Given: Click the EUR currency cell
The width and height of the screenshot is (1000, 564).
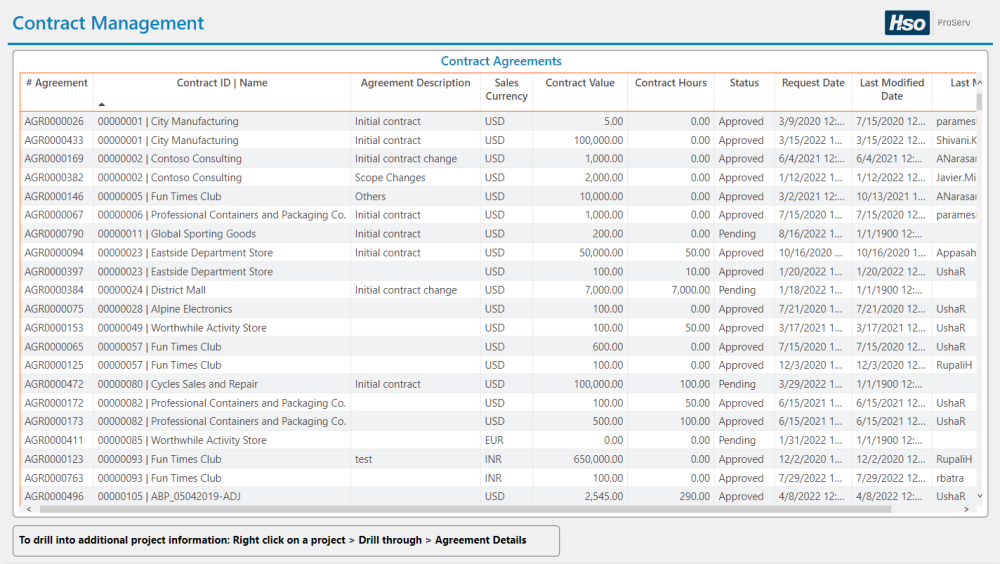Looking at the screenshot, I should pos(494,440).
